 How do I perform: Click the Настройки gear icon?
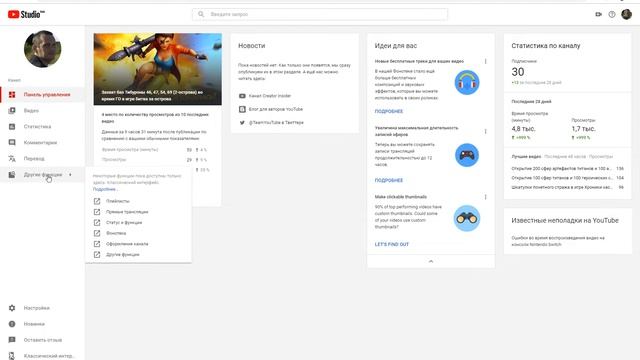tap(12, 308)
